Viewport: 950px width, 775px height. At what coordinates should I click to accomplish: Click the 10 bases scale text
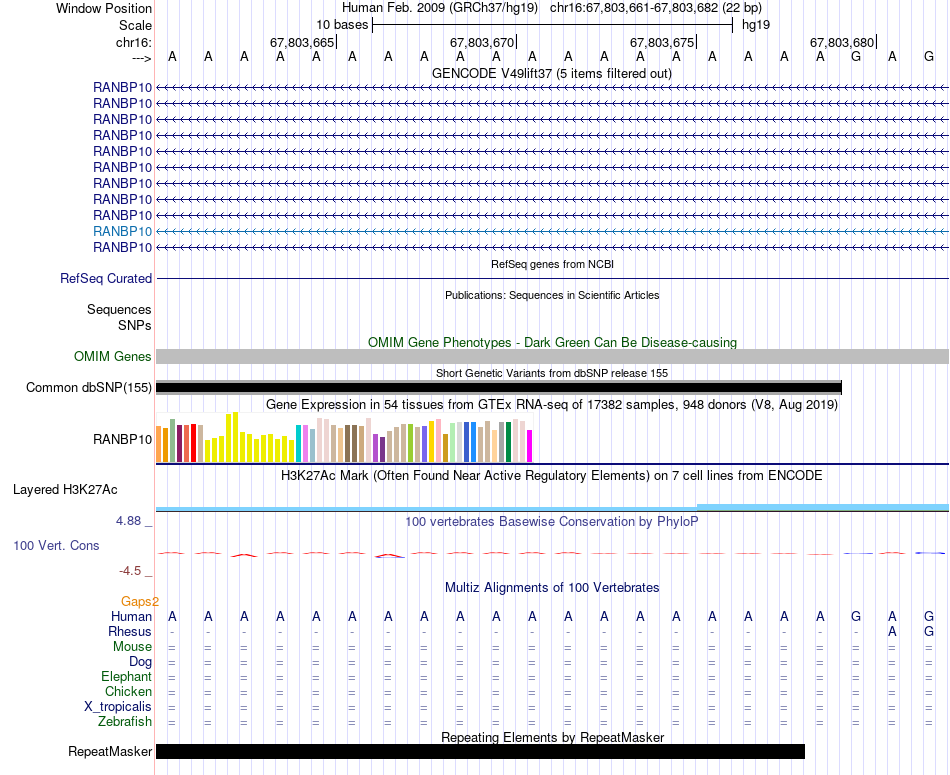coord(342,25)
